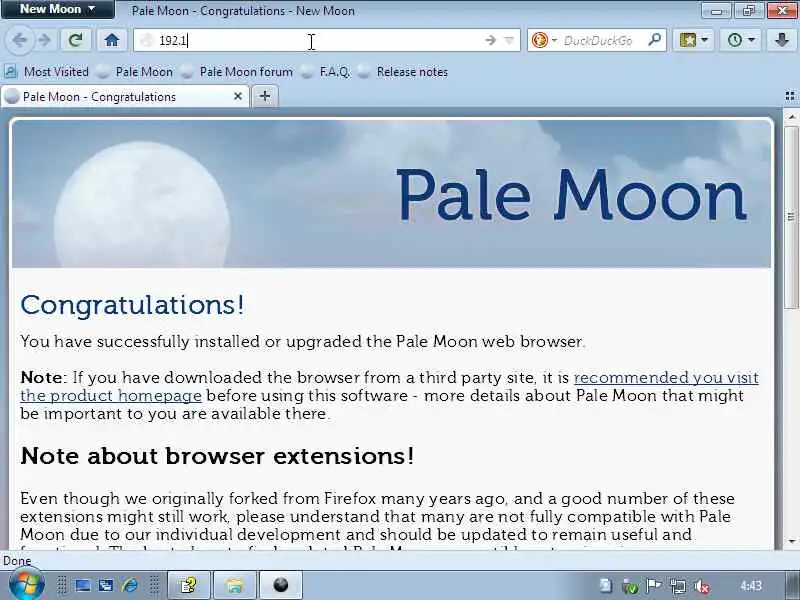Expand the bookmarks button dropdown arrow

pos(705,40)
